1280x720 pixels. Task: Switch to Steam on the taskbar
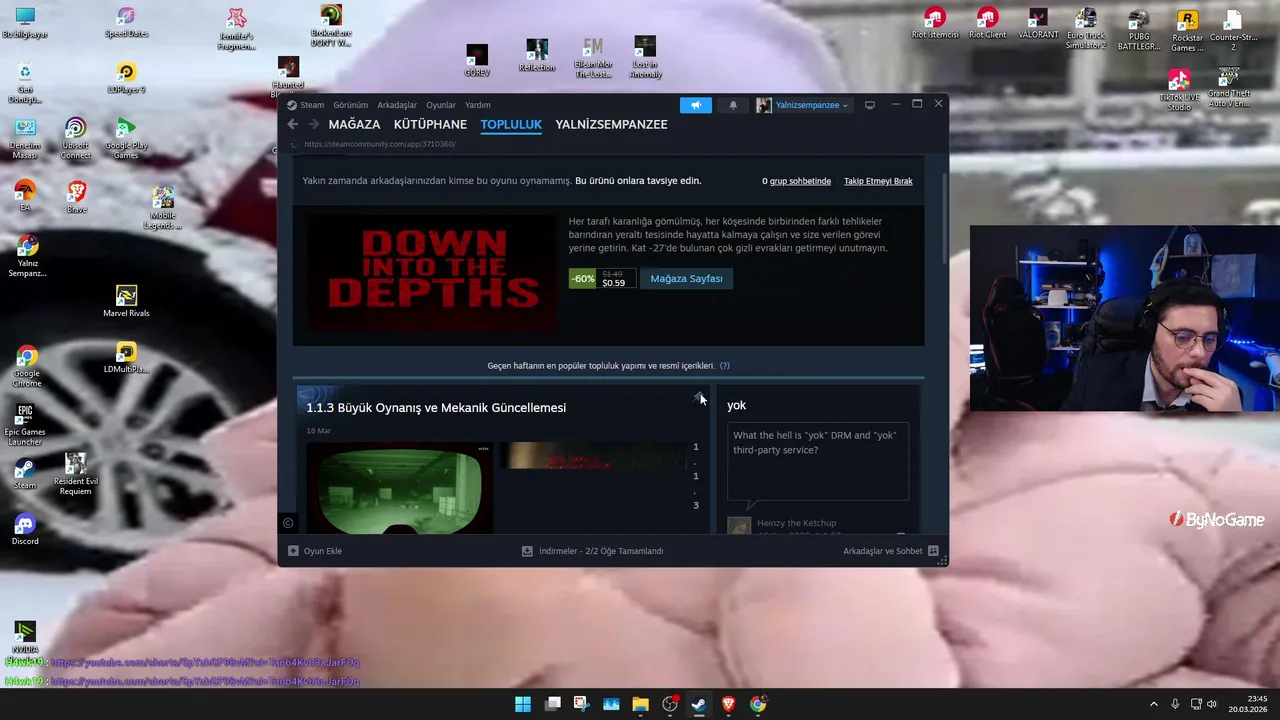tap(699, 704)
